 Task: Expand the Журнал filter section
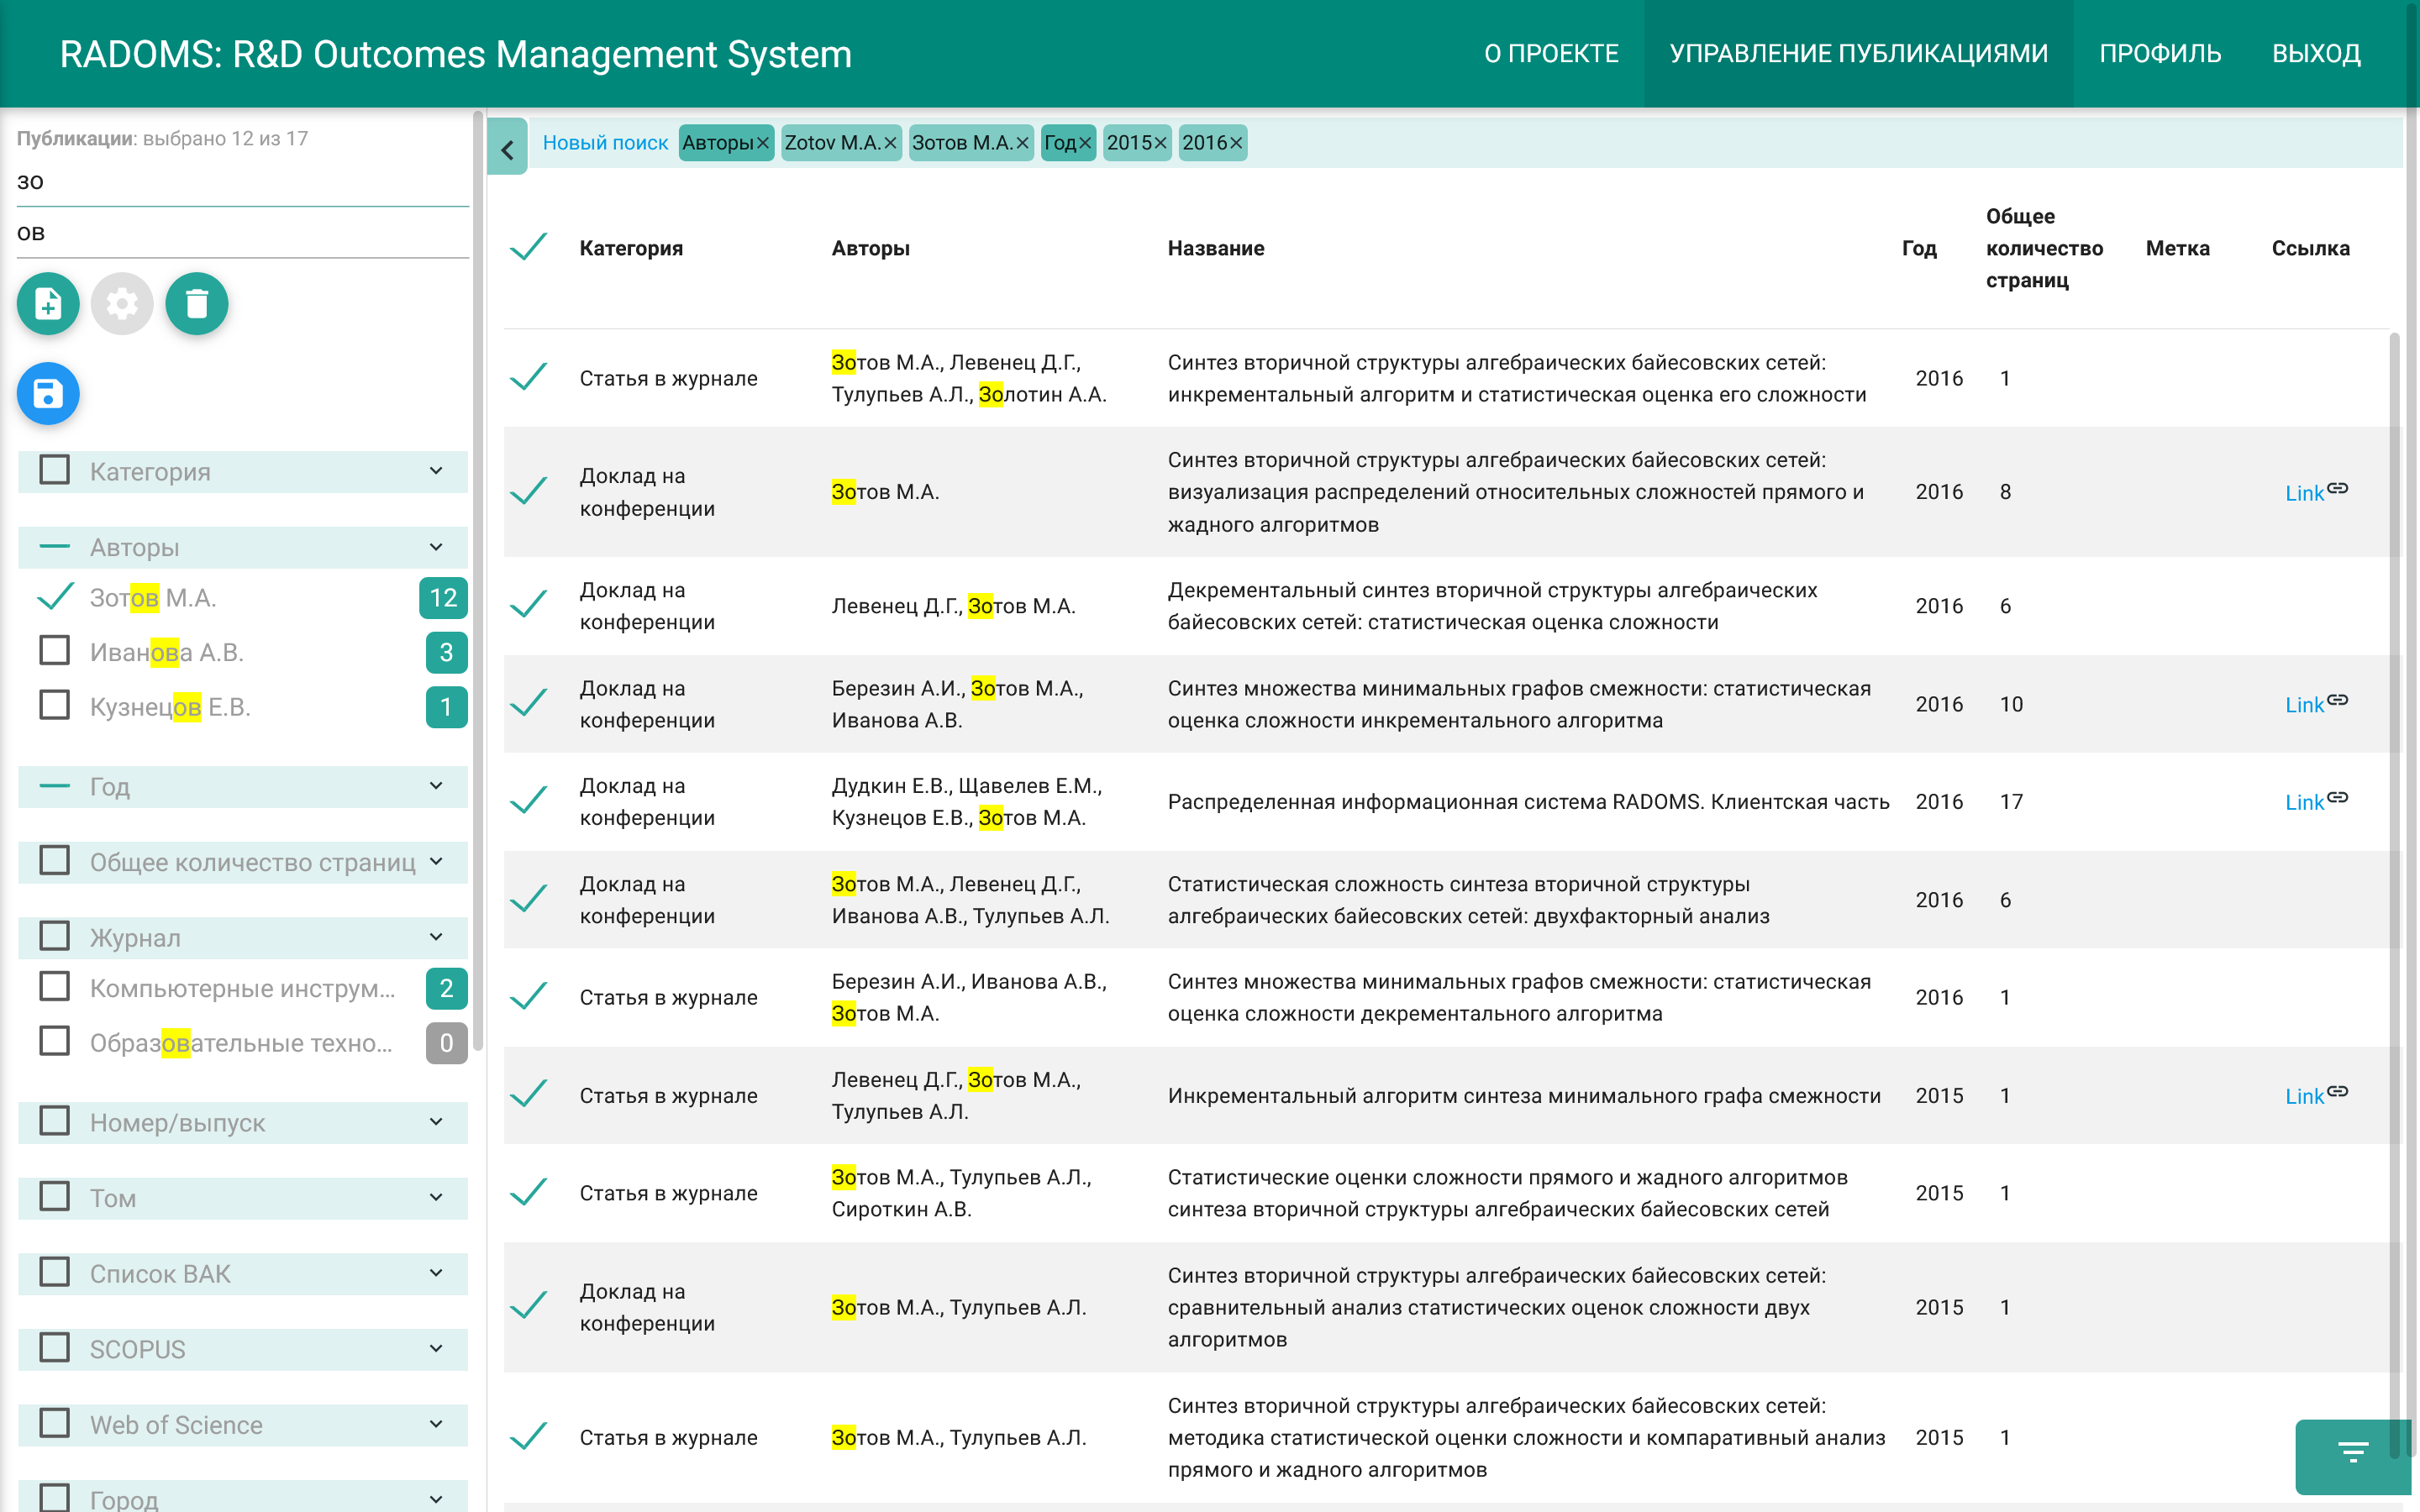434,938
